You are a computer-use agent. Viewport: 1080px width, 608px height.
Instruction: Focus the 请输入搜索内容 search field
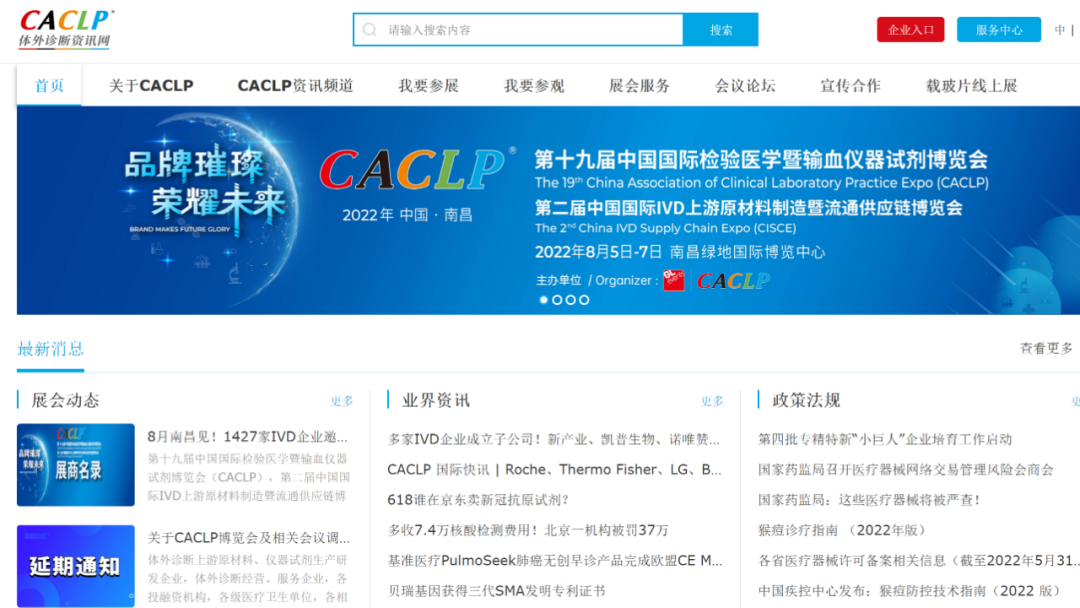[518, 30]
